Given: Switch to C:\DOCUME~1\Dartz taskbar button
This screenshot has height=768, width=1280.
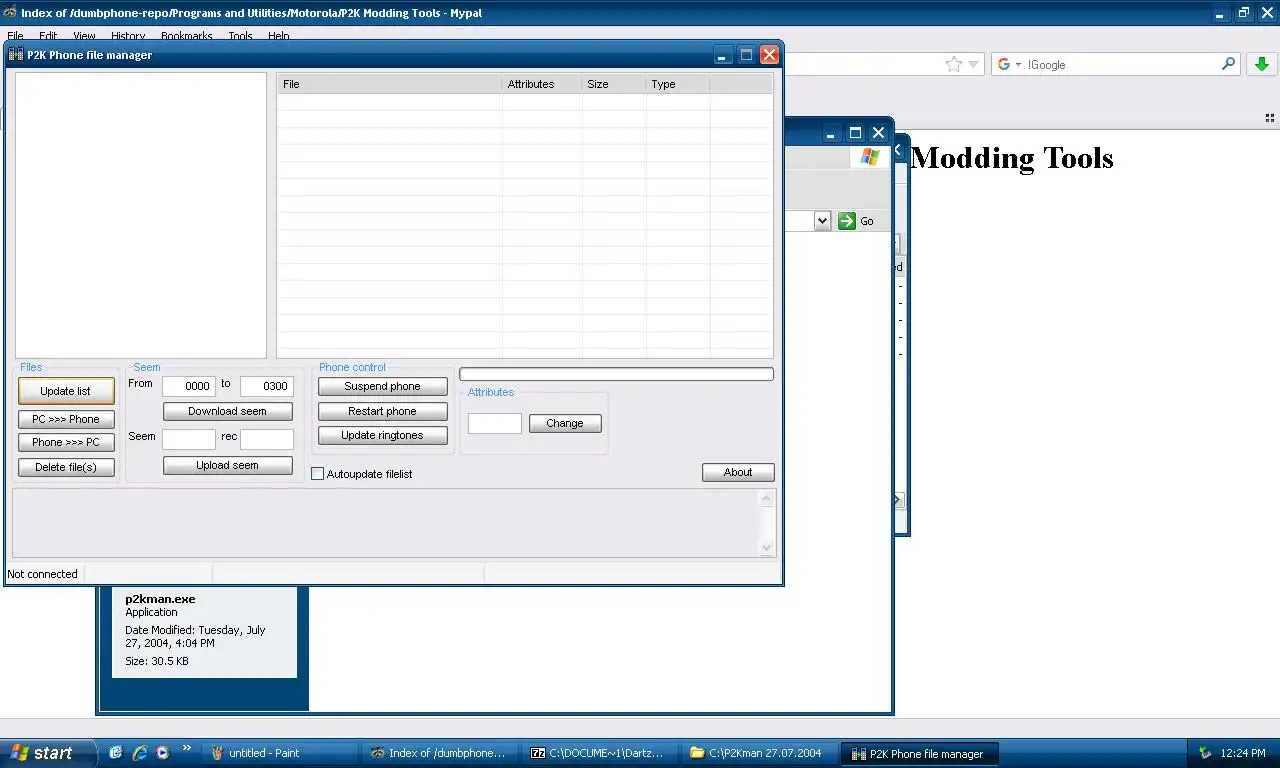Looking at the screenshot, I should pos(599,753).
